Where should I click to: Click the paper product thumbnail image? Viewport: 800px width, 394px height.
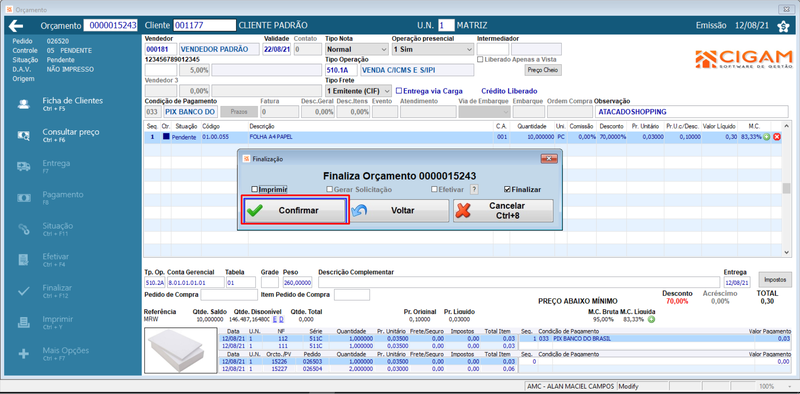tap(181, 351)
